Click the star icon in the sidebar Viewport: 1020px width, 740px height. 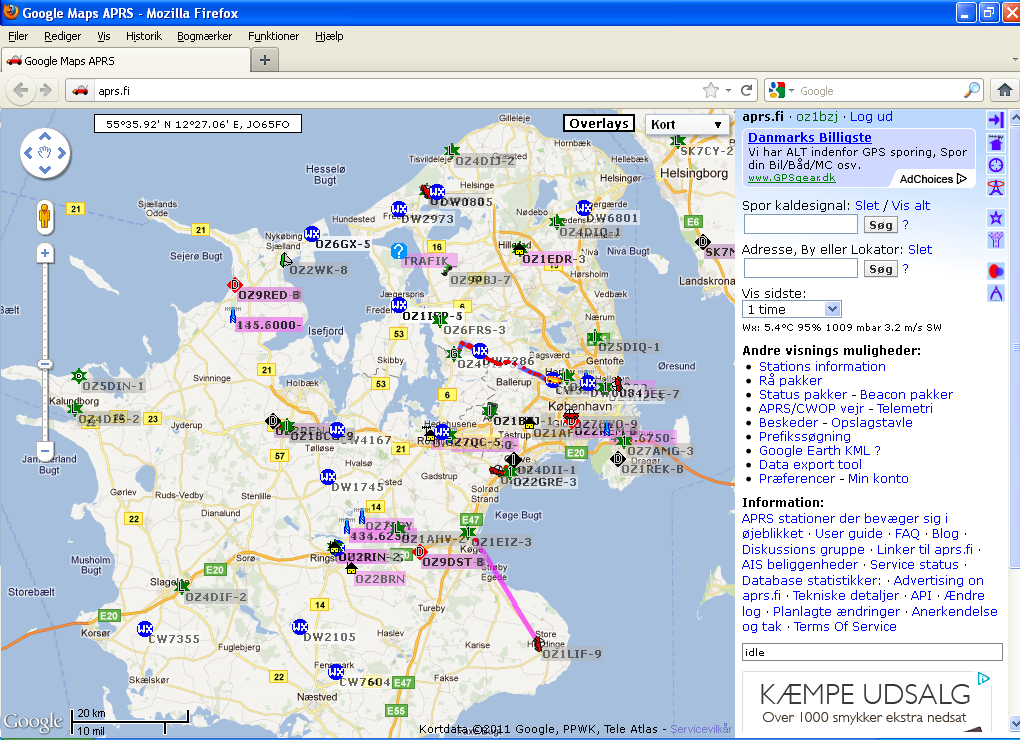click(995, 218)
